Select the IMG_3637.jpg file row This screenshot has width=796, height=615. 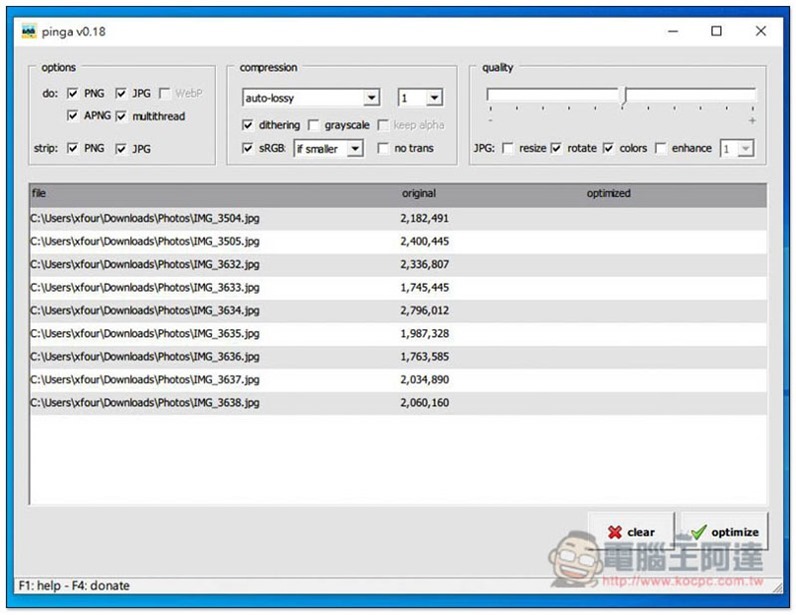(398, 379)
